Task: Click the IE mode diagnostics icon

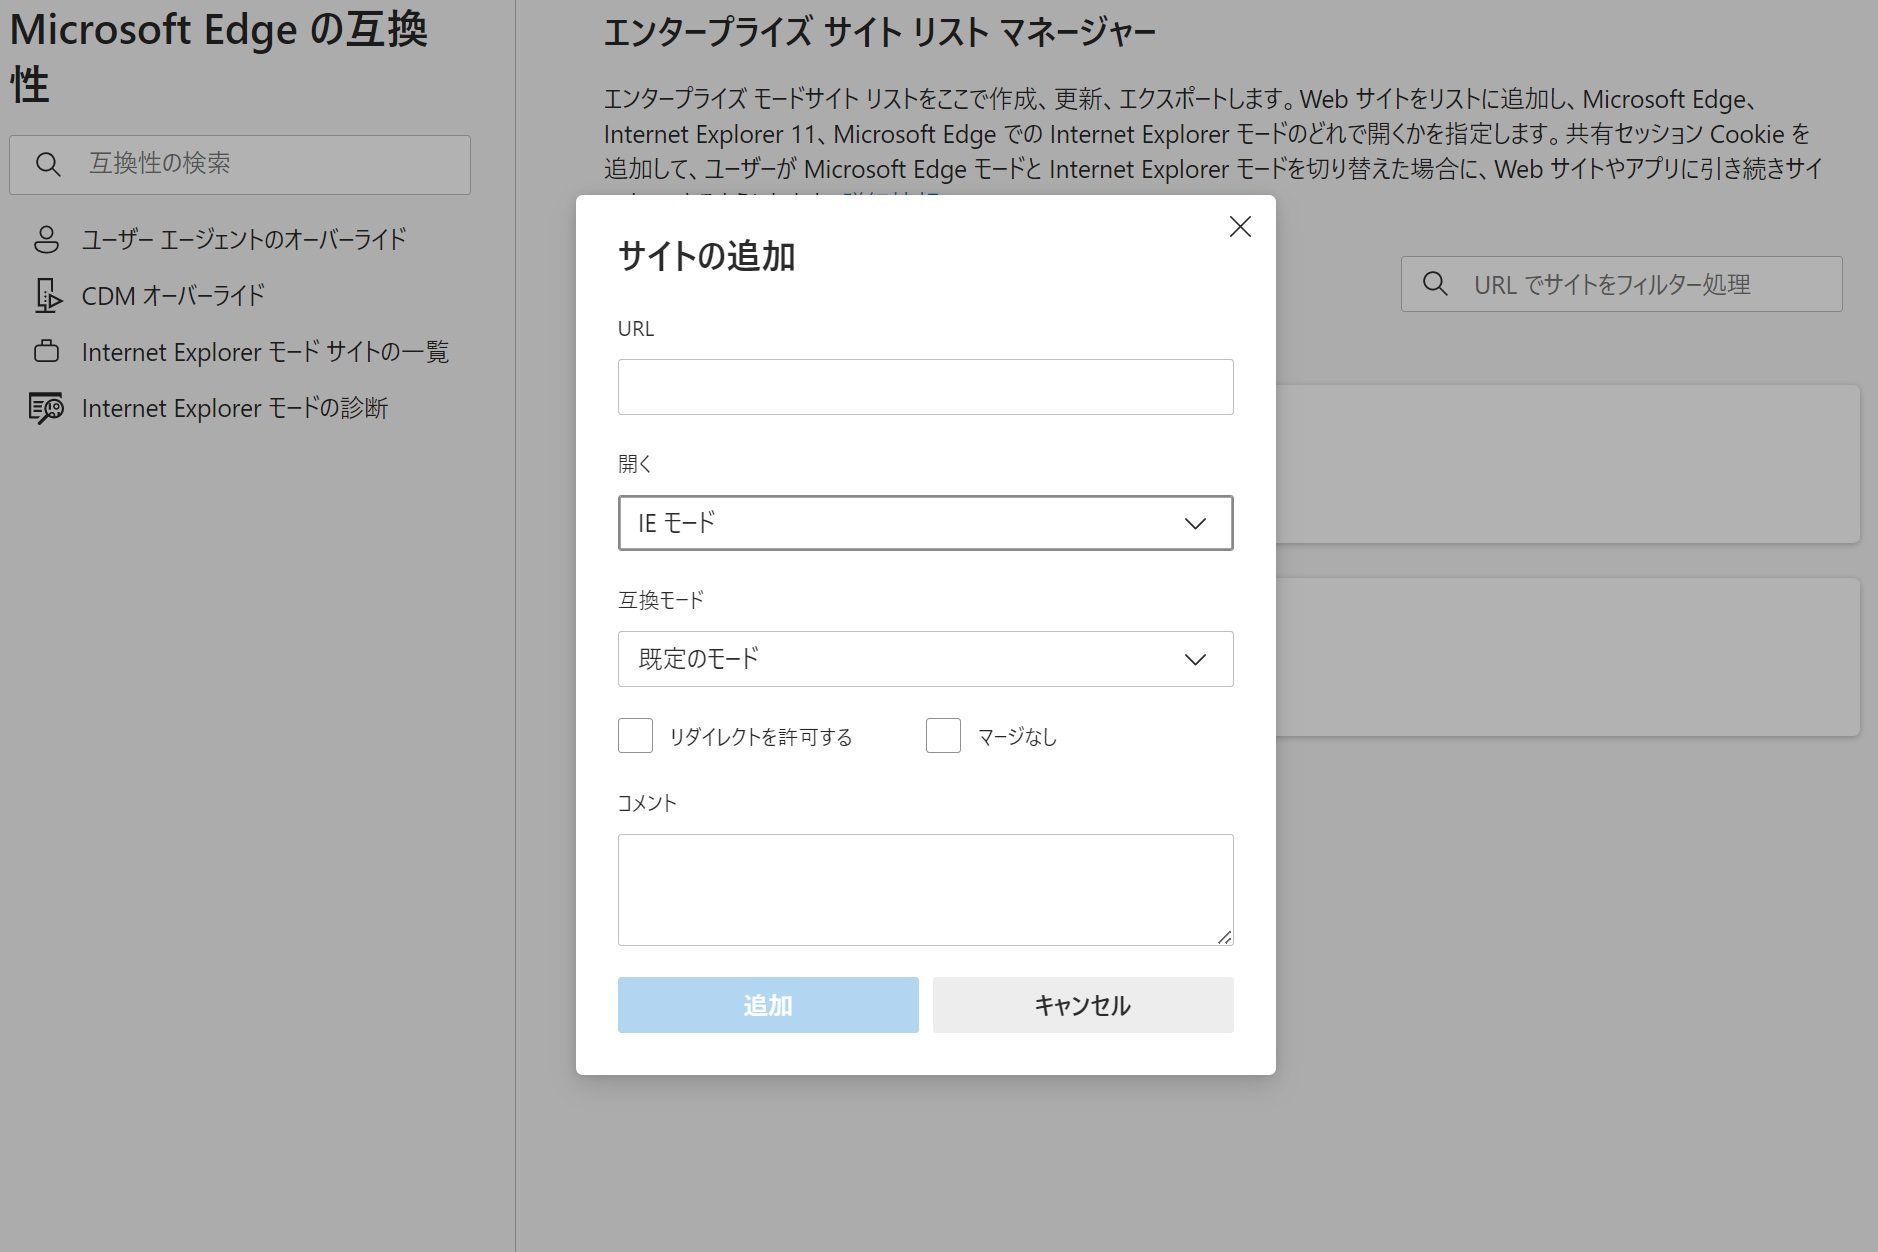Action: point(46,408)
